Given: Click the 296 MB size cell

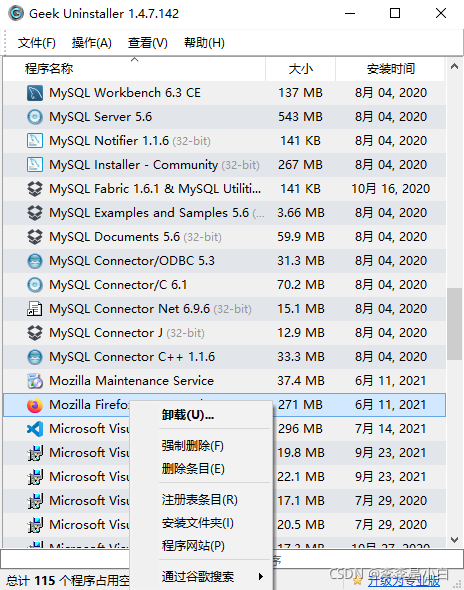Looking at the screenshot, I should pyautogui.click(x=300, y=429).
